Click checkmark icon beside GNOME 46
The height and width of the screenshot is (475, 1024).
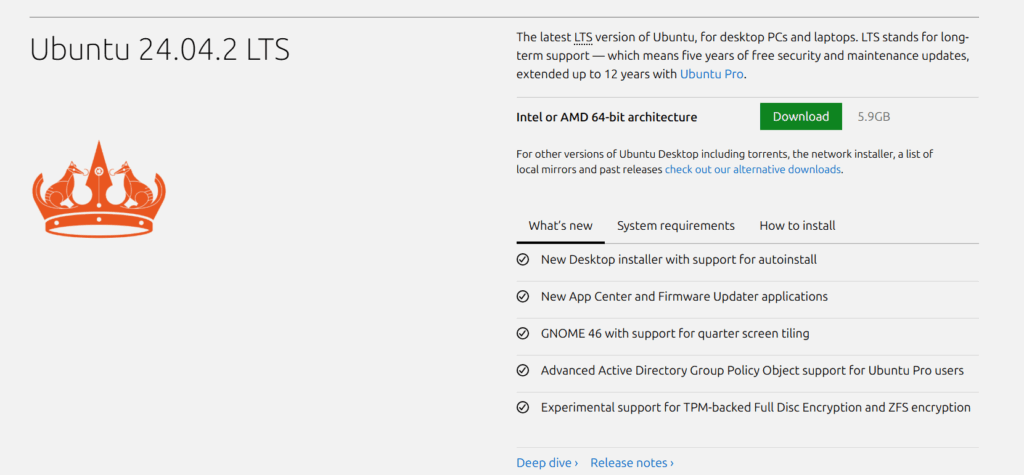click(x=522, y=333)
